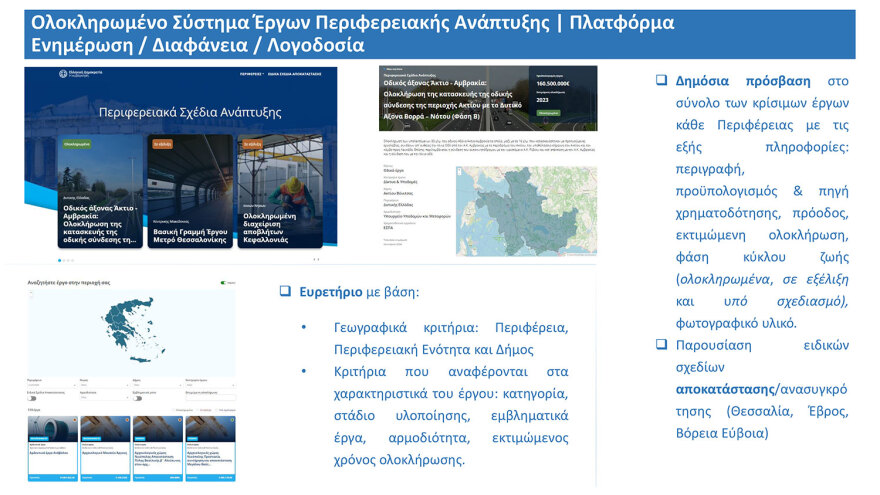Click the 2023 completion year value
This screenshot has width=880, height=495.
coord(542,100)
